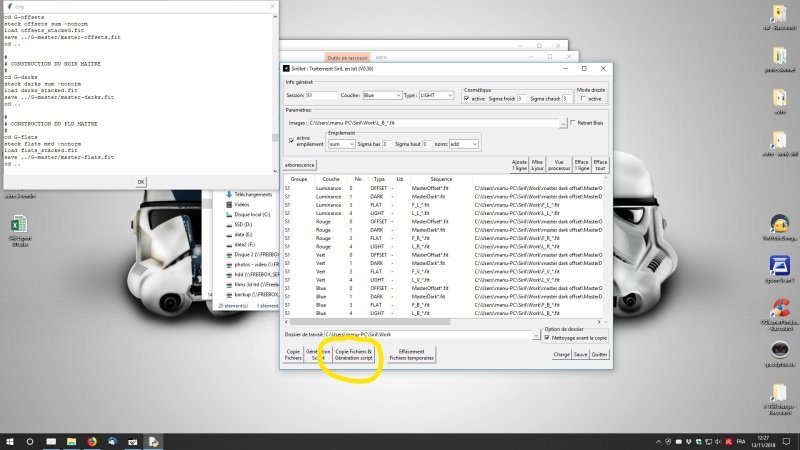The image size is (800, 450).
Task: Click the Type column header
Action: coord(379,179)
